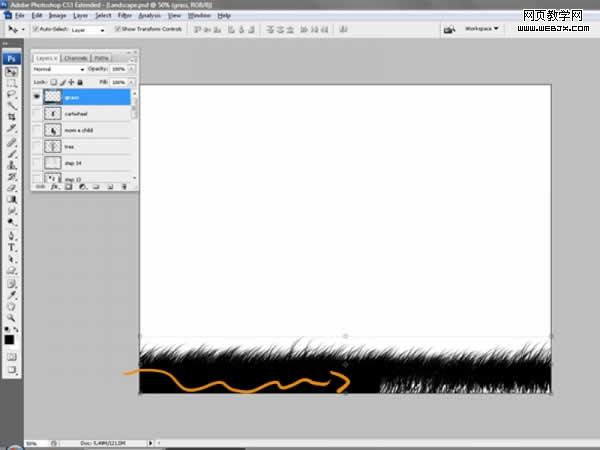The image size is (600, 450).
Task: Select the Slice tool
Action: [x=11, y=128]
